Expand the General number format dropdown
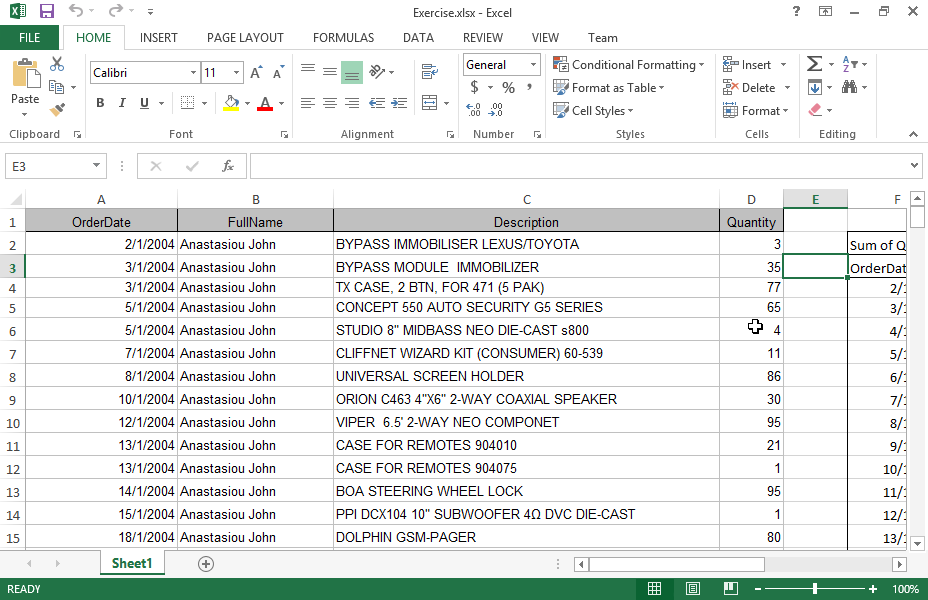 coord(533,65)
